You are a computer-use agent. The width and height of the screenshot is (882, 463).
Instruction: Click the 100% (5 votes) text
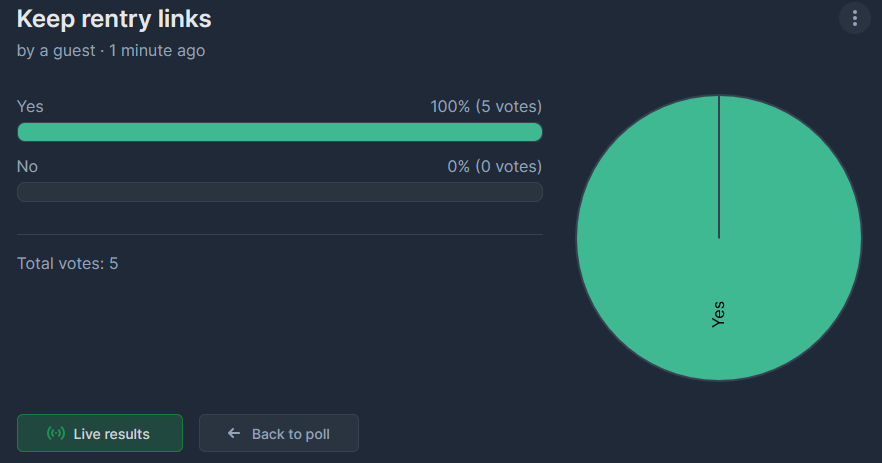coord(486,106)
